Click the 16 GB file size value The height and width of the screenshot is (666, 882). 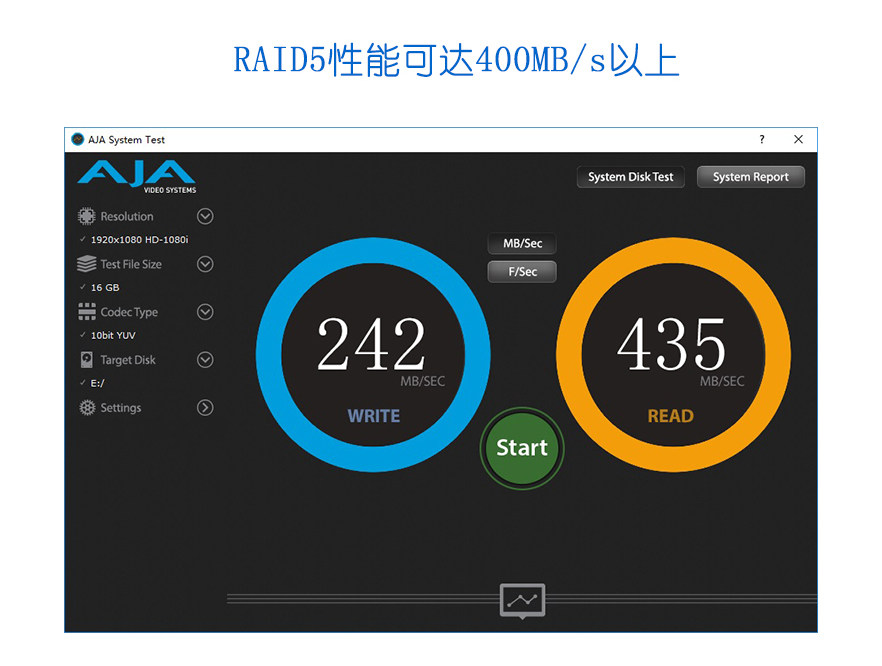pos(105,287)
